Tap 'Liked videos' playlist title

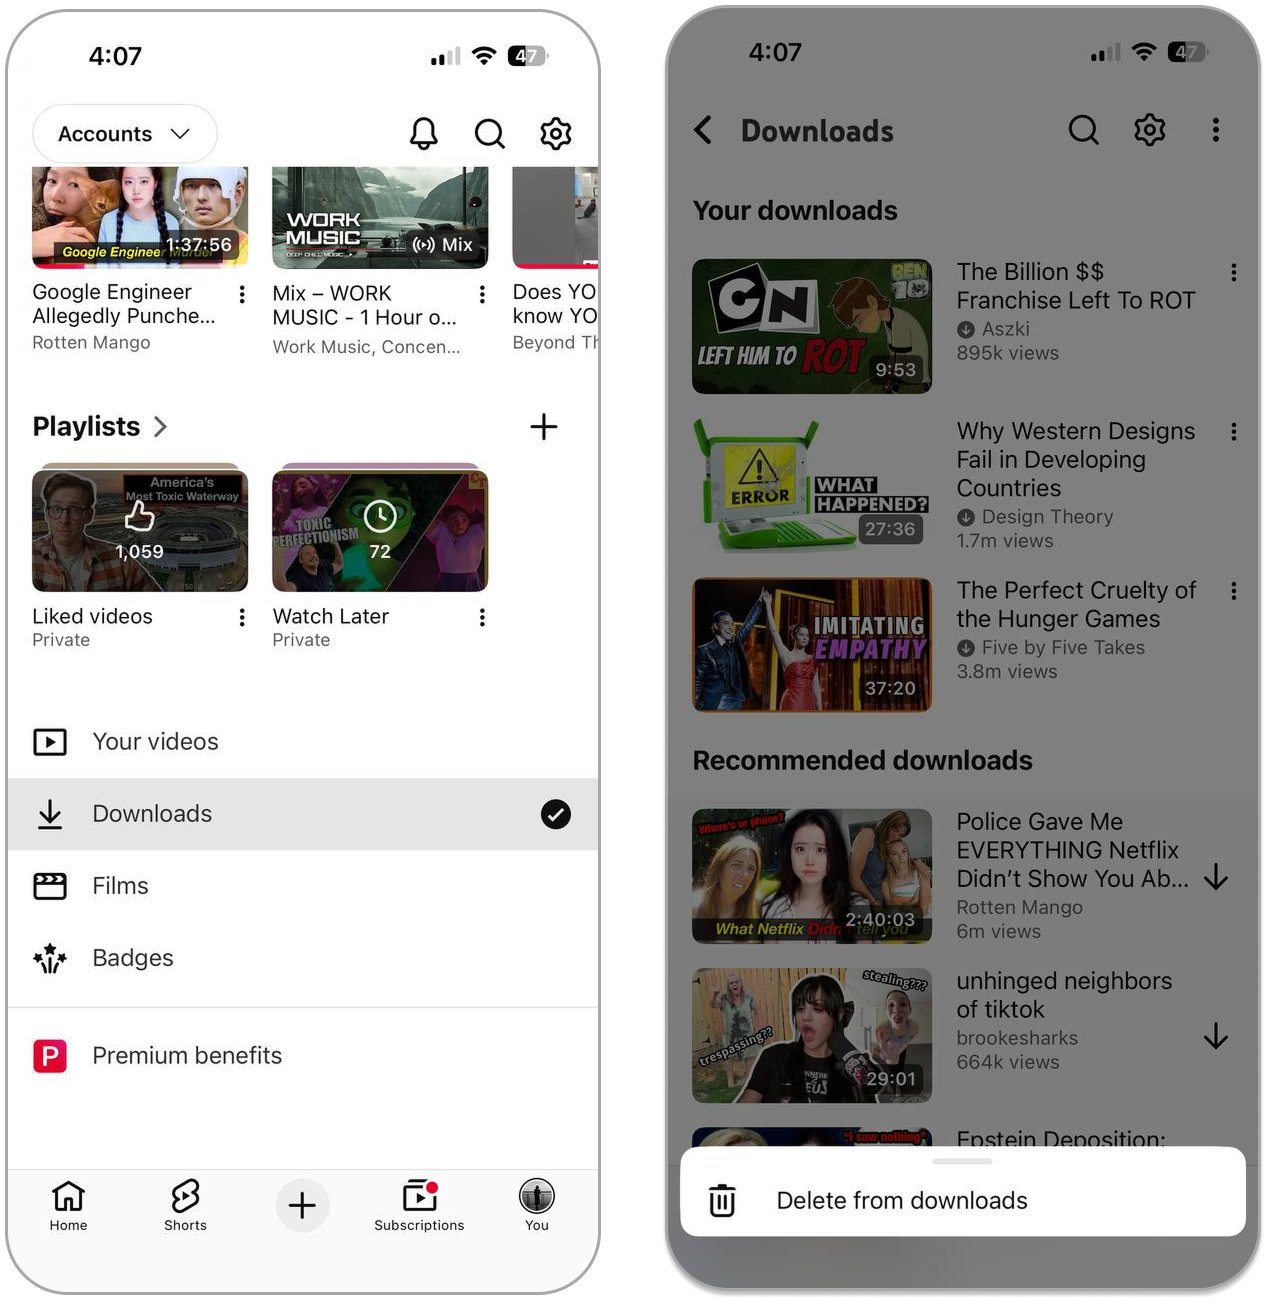pyautogui.click(x=92, y=616)
